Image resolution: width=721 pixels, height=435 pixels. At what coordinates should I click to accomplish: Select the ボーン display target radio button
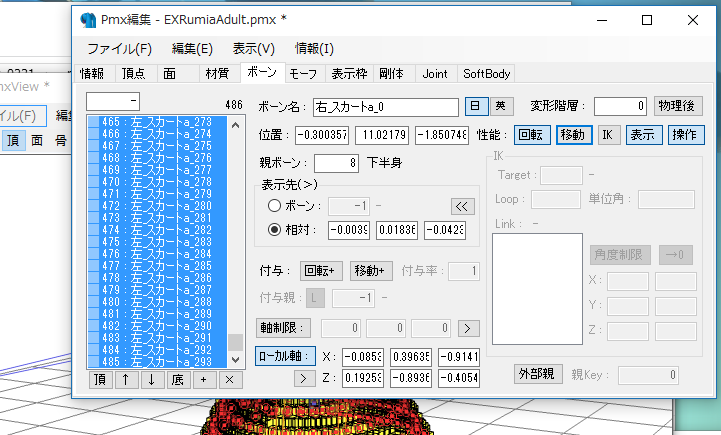275,206
